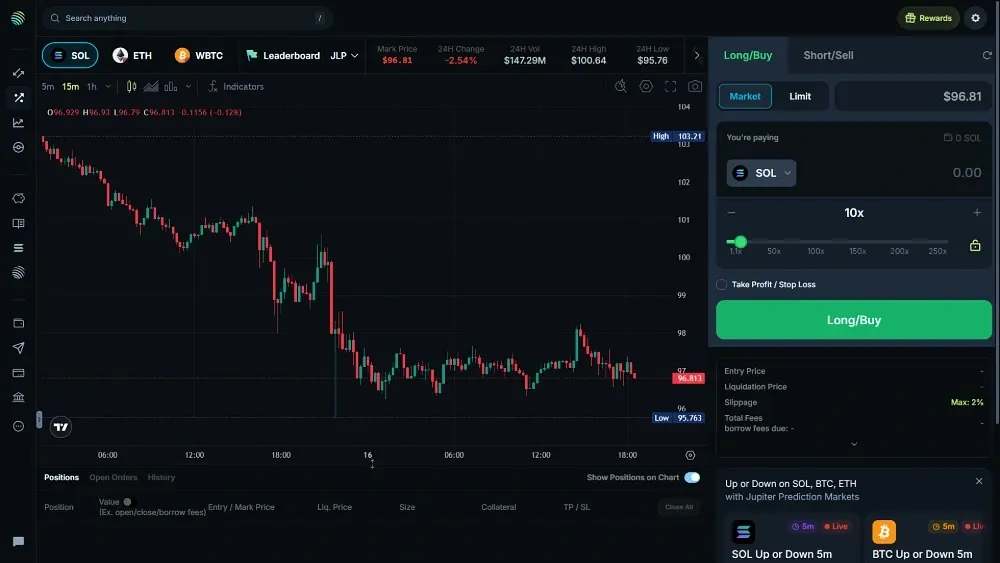Take a chart snapshot with camera icon
The image size is (1000, 563).
tap(695, 86)
